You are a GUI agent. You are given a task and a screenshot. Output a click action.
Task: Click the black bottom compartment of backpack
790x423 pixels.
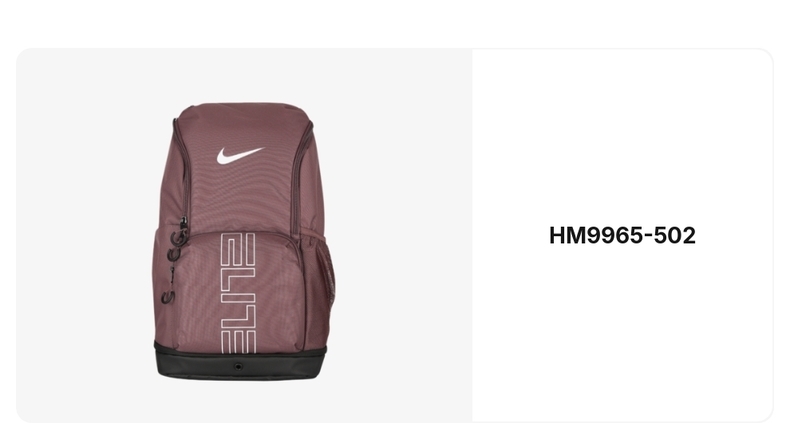click(240, 361)
